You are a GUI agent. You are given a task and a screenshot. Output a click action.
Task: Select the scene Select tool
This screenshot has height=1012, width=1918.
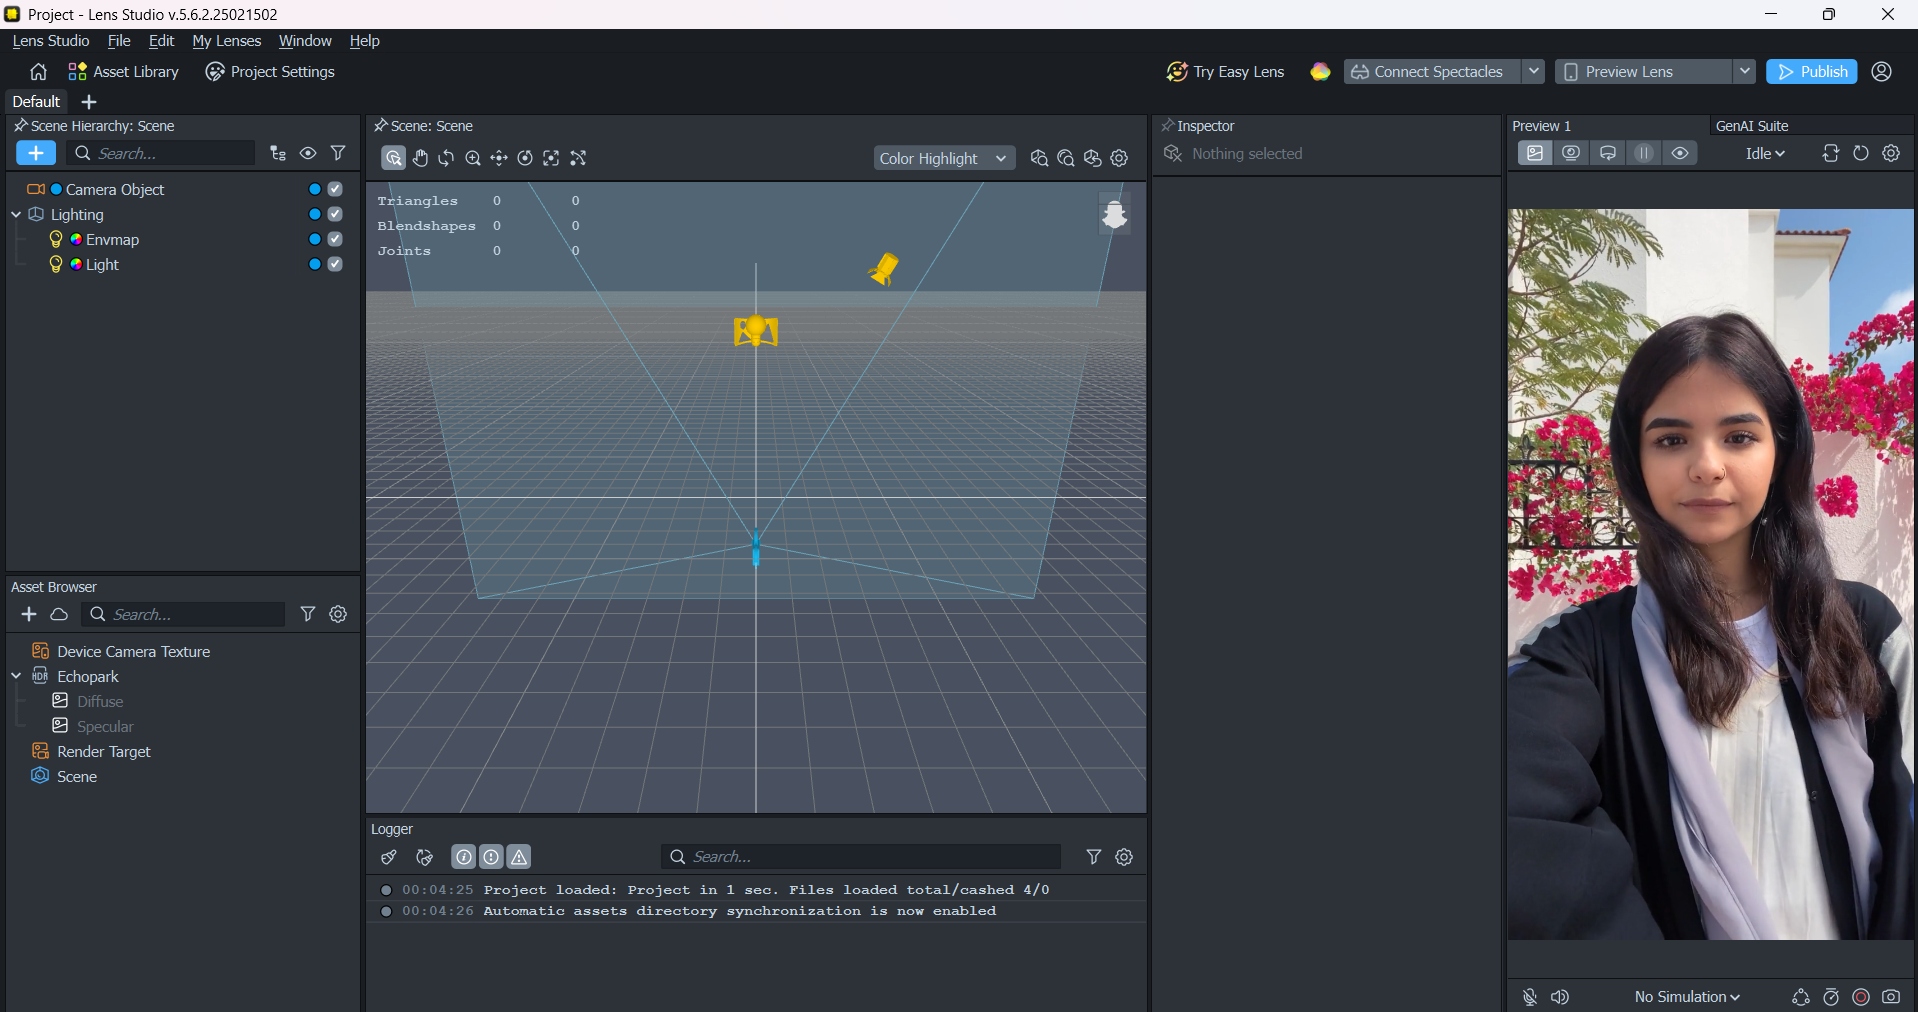(393, 158)
